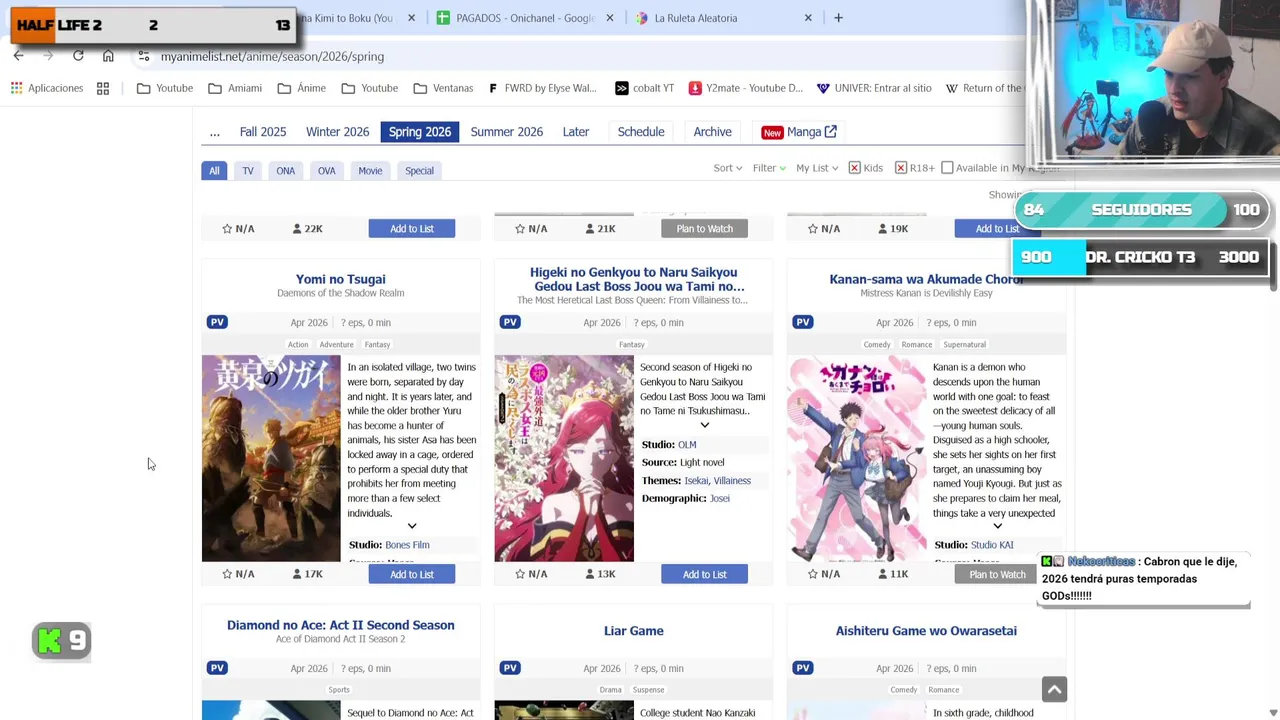Expand Yomi no Tsugai synopsis
The image size is (1280, 720).
(412, 526)
